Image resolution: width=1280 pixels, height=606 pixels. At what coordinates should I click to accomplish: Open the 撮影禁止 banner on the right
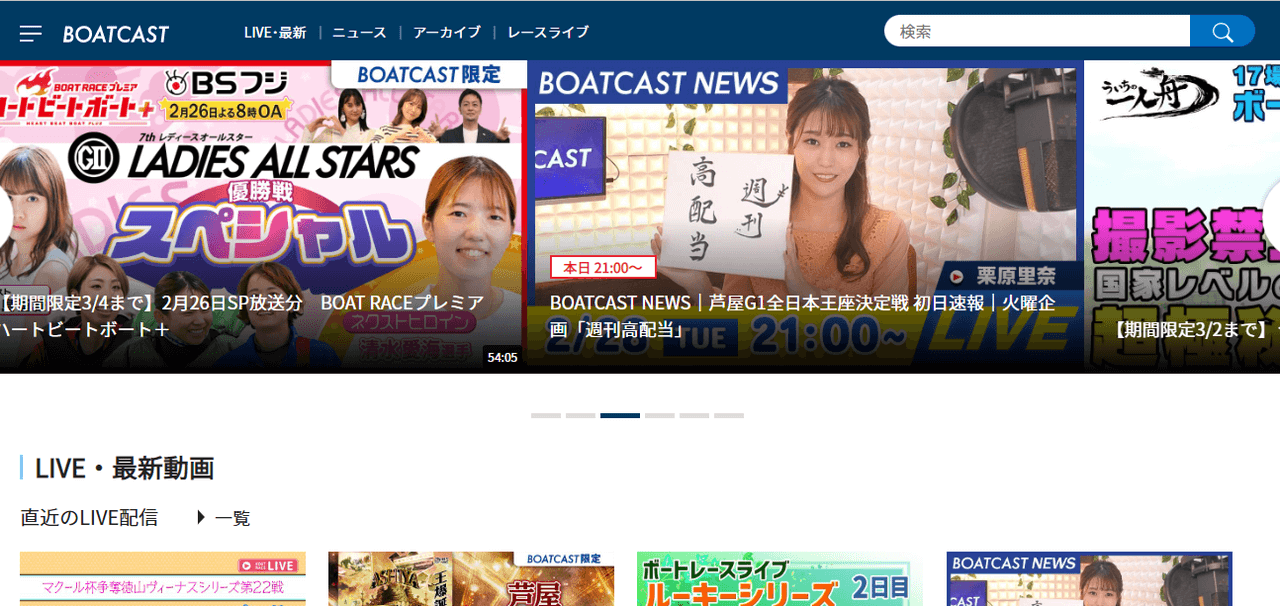(x=1182, y=216)
